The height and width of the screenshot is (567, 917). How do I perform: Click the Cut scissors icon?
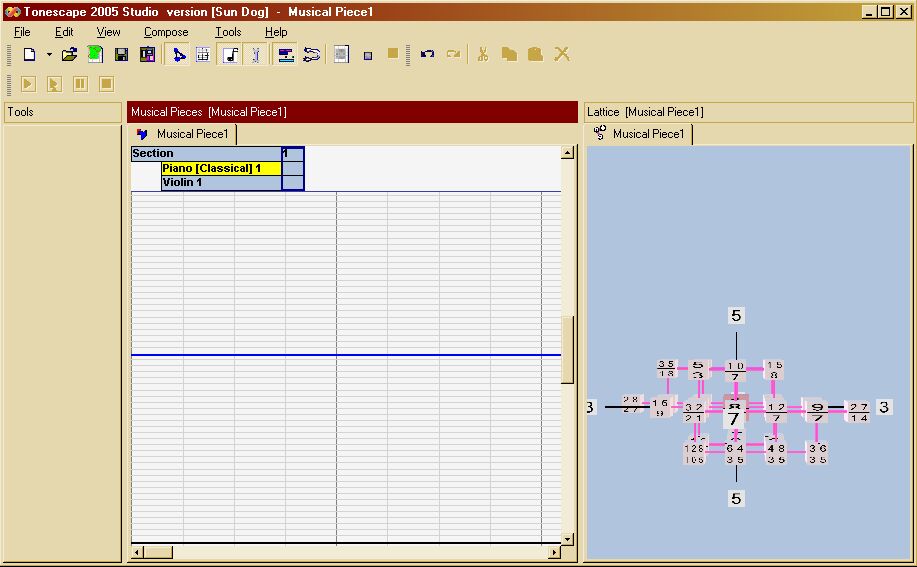(x=482, y=55)
